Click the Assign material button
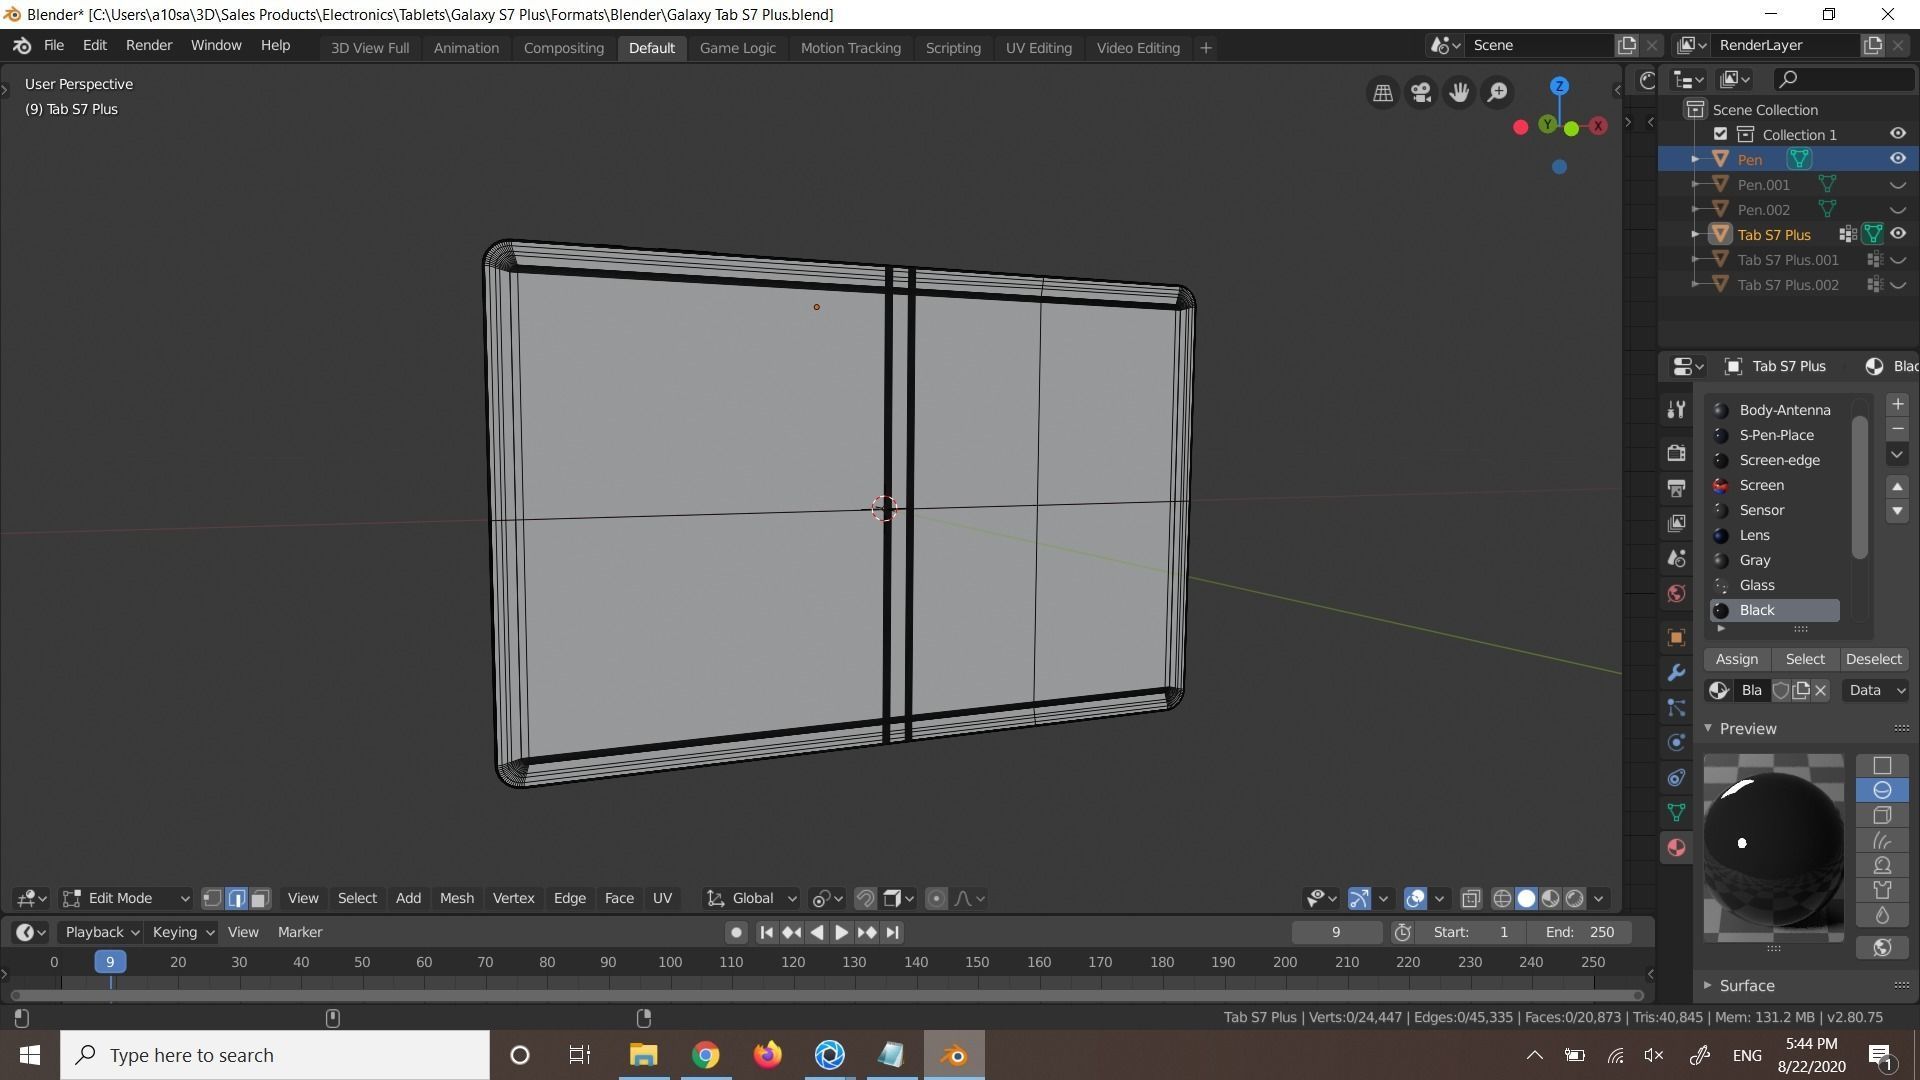 (x=1736, y=660)
